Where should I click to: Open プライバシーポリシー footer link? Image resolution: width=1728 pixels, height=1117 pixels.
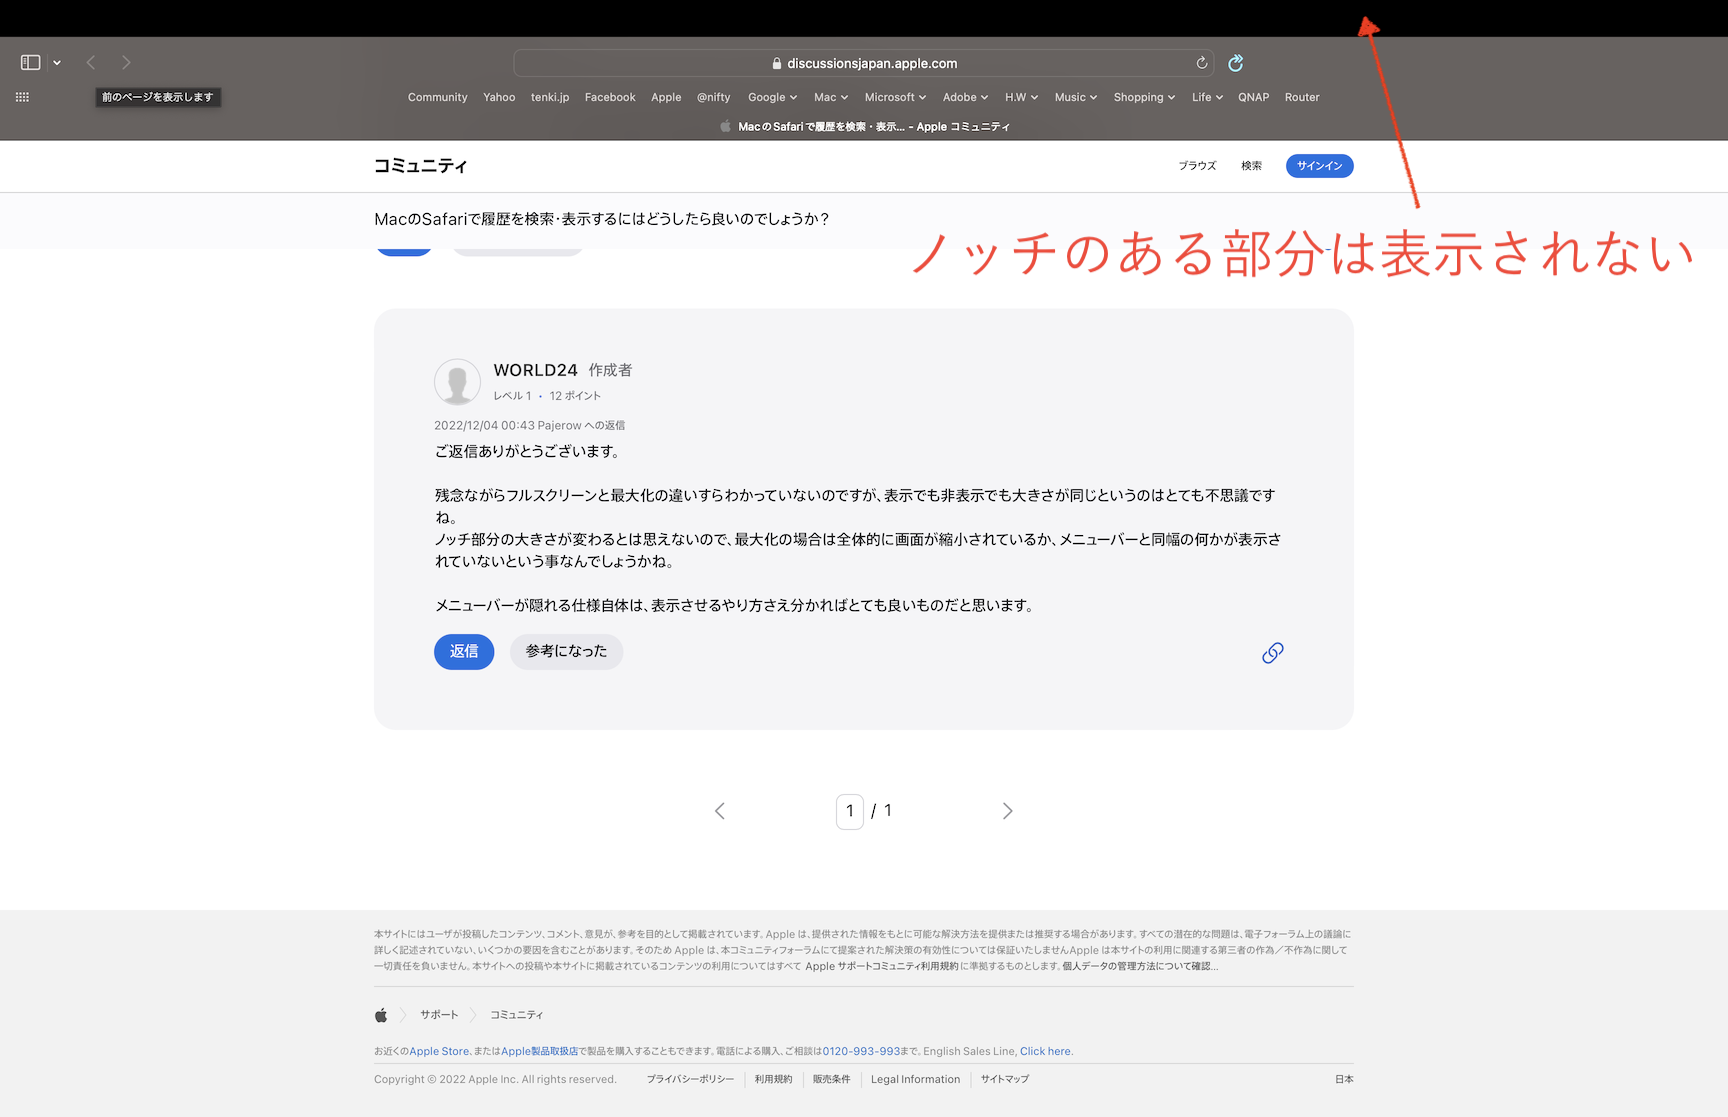690,1079
